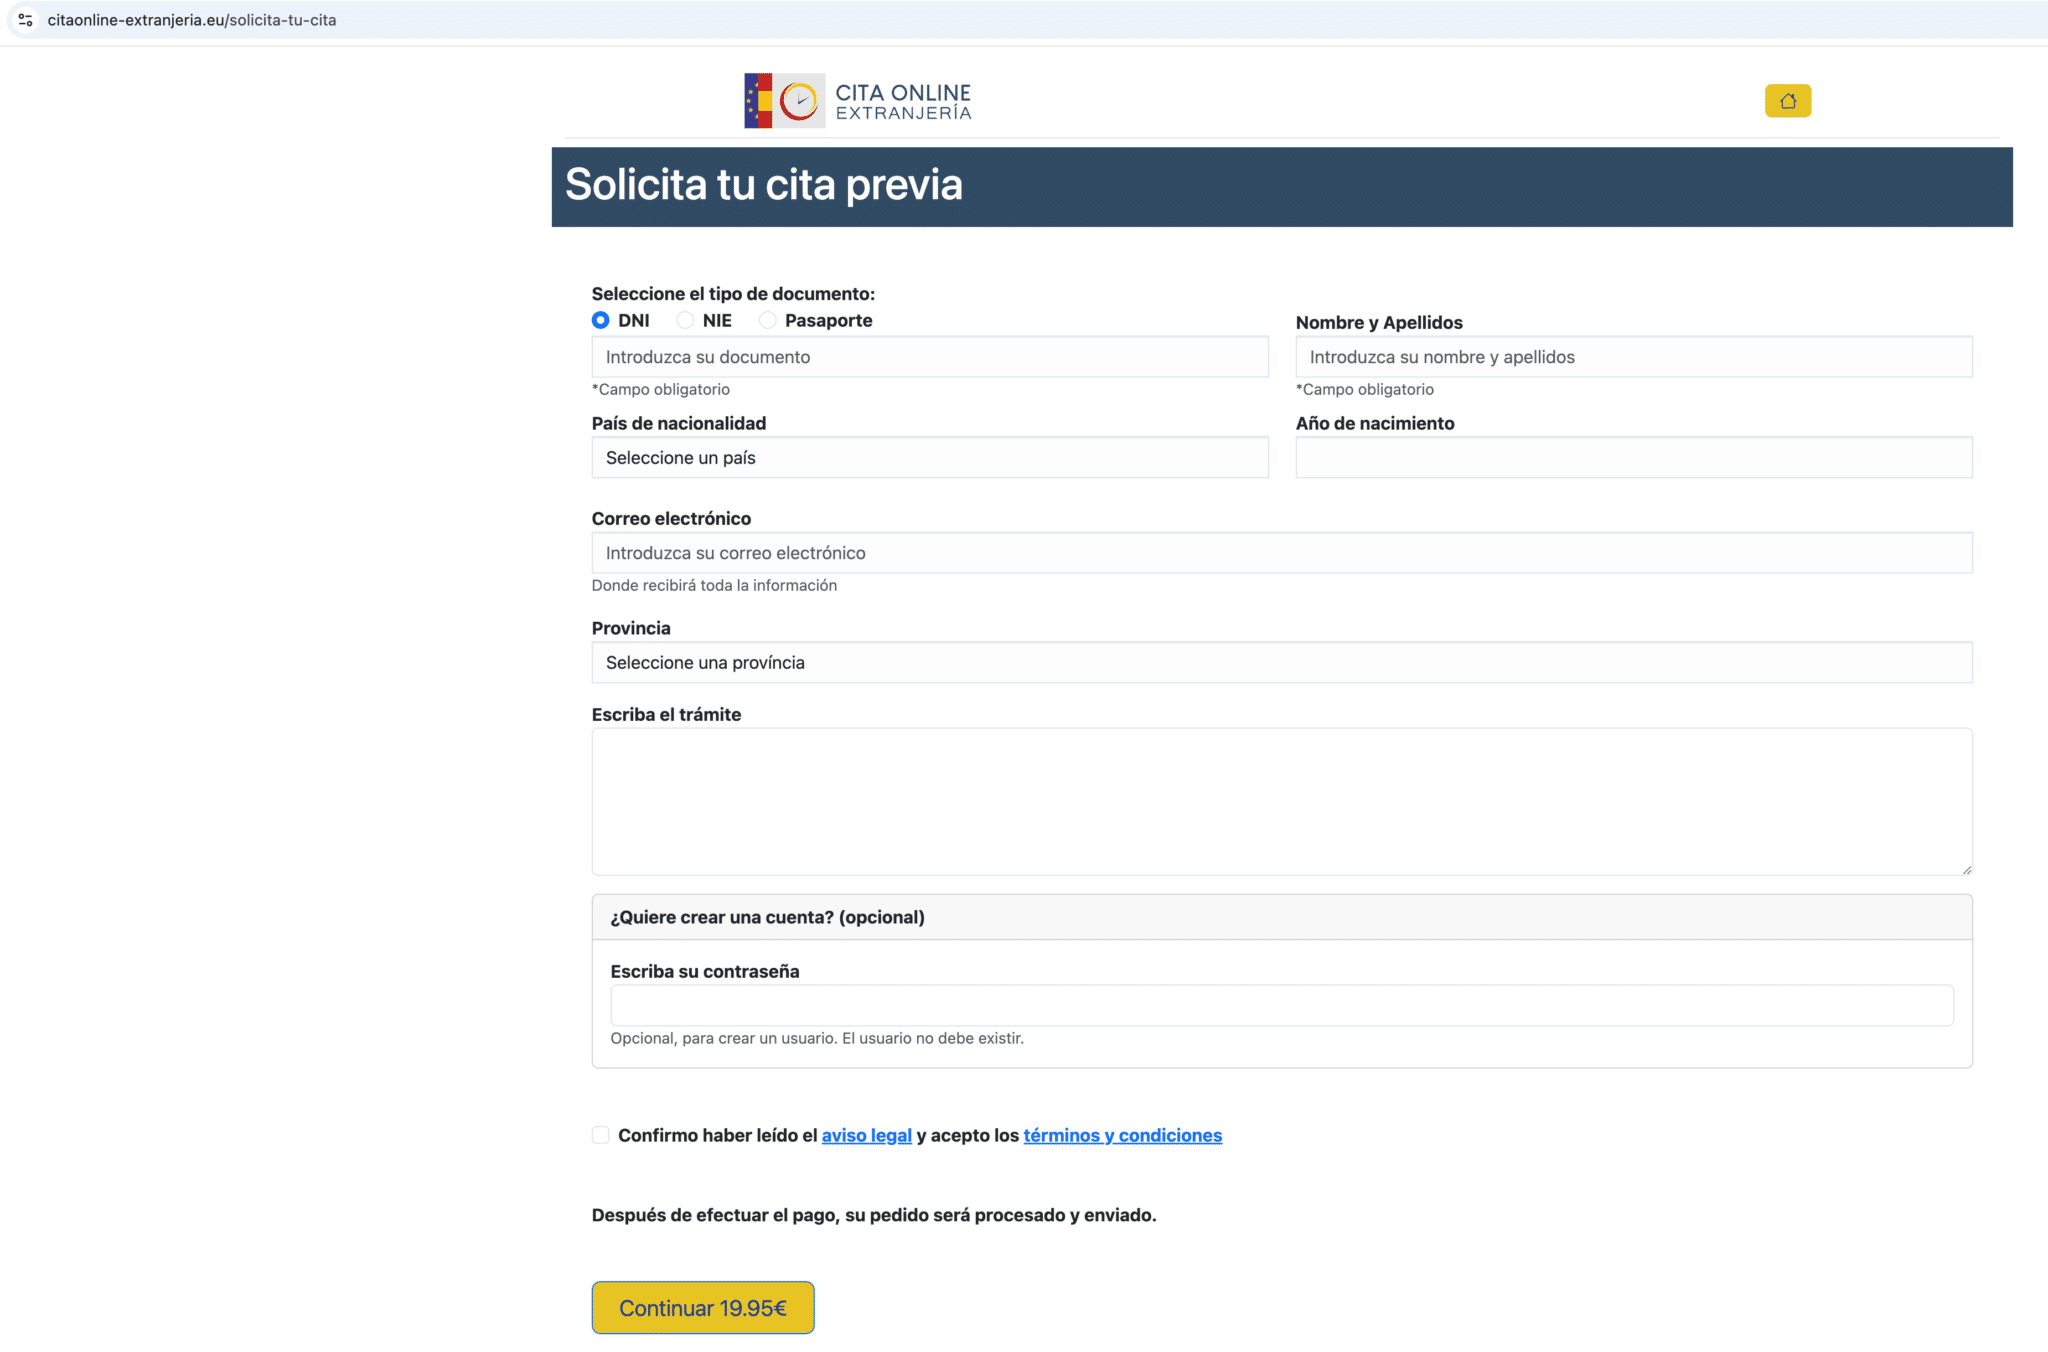The width and height of the screenshot is (2048, 1352).
Task: Select the DNI radio button
Action: (x=600, y=320)
